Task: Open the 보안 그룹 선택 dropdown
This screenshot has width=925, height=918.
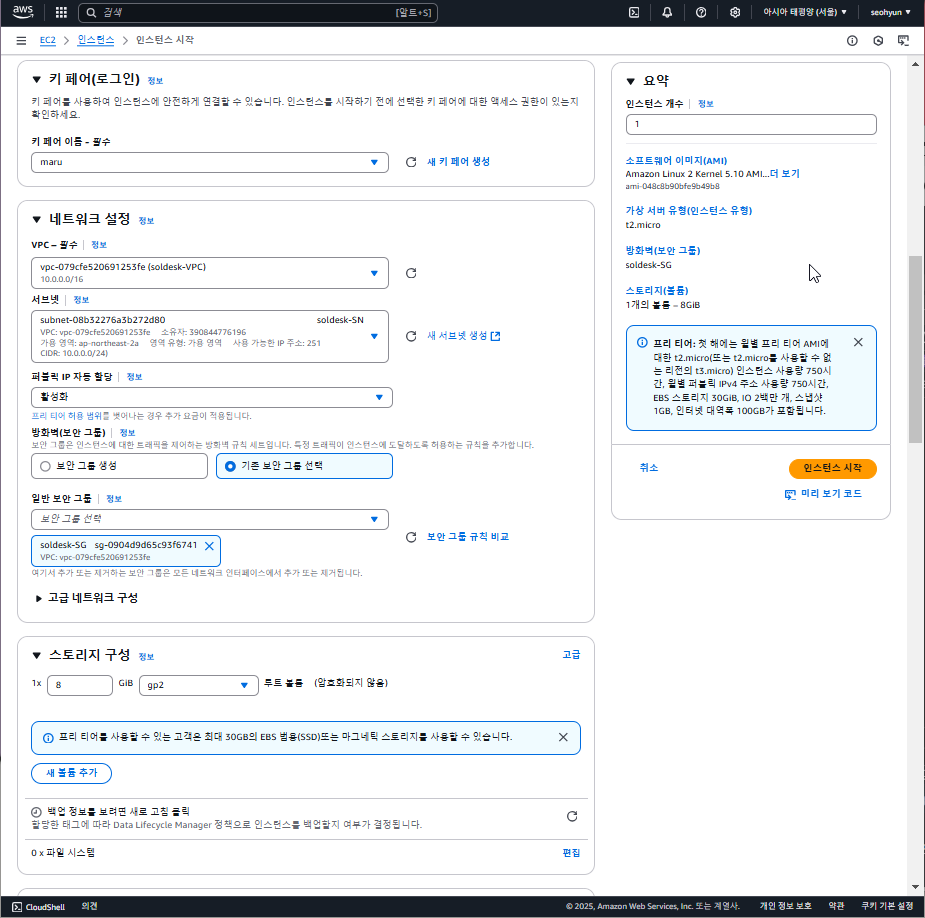Action: coord(210,519)
